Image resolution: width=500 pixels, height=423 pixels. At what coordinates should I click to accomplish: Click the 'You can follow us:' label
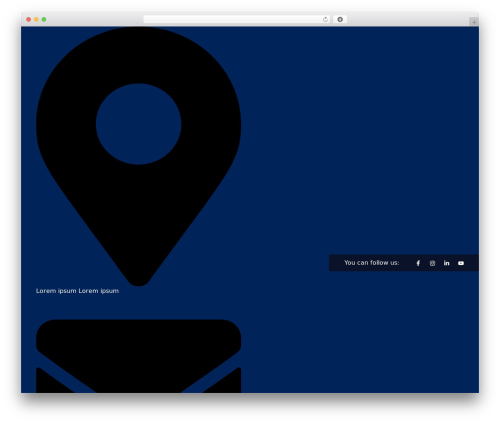(372, 263)
